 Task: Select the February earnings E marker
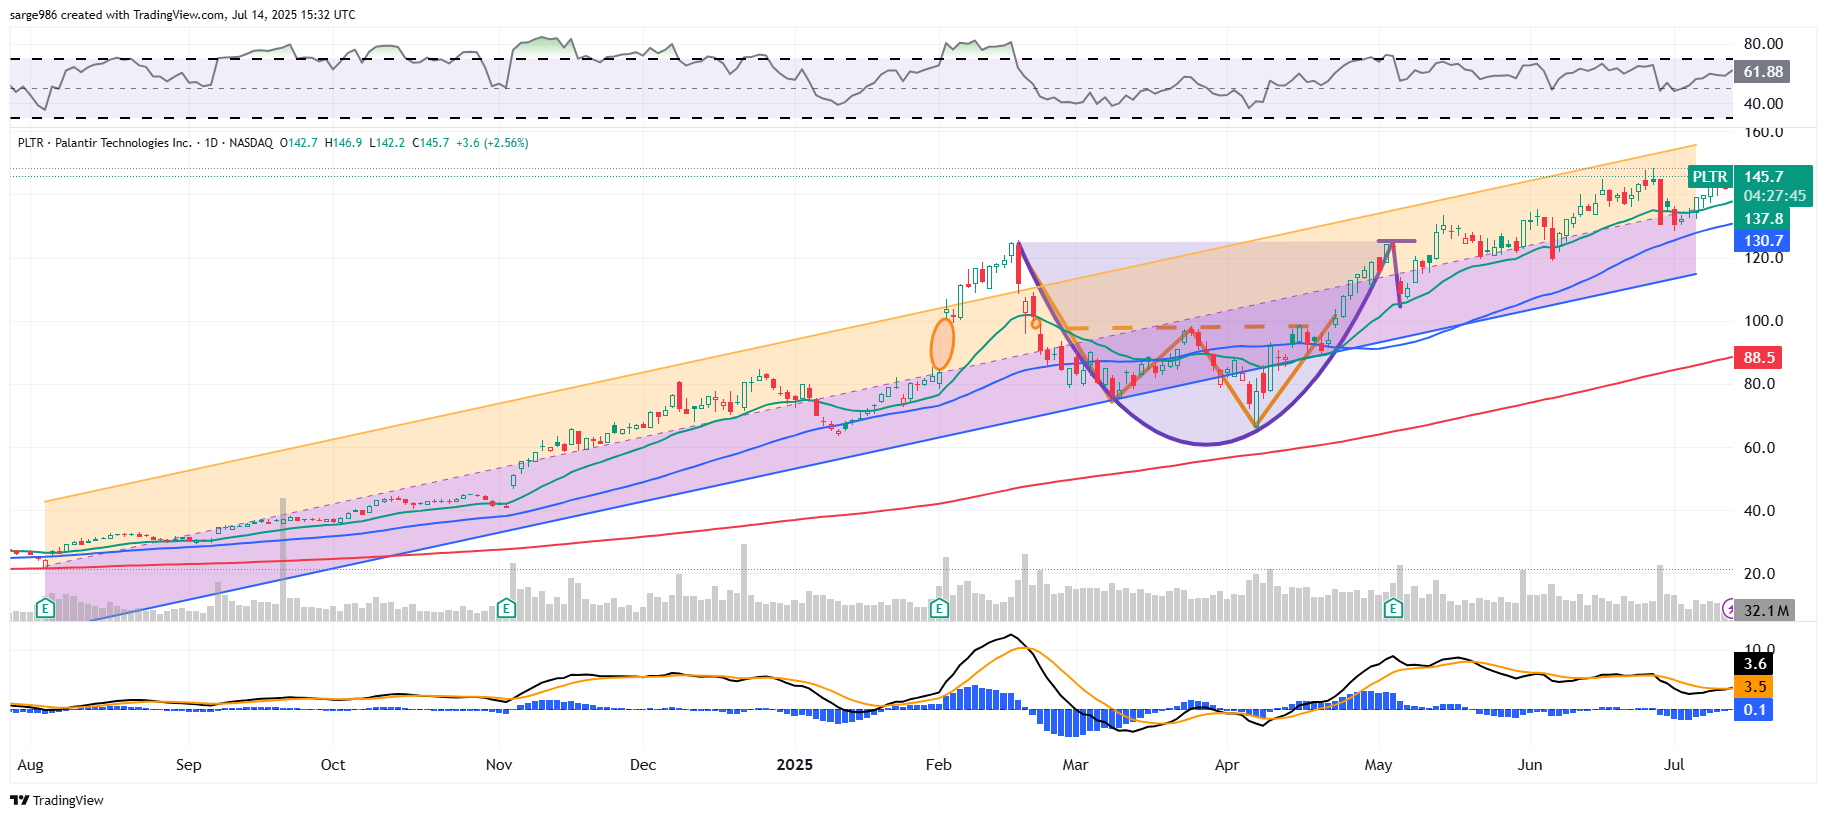click(938, 608)
